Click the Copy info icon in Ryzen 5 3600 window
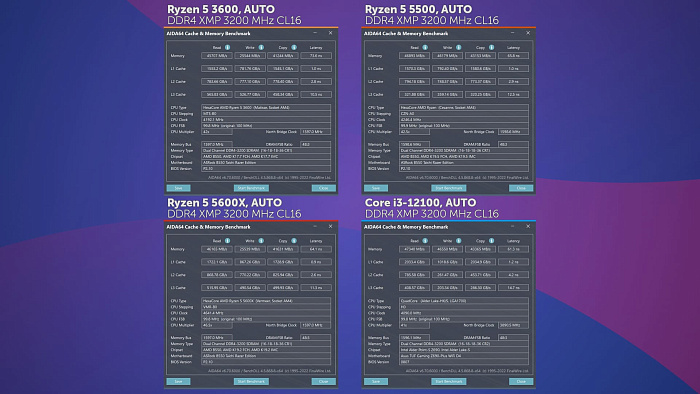 (x=294, y=47)
